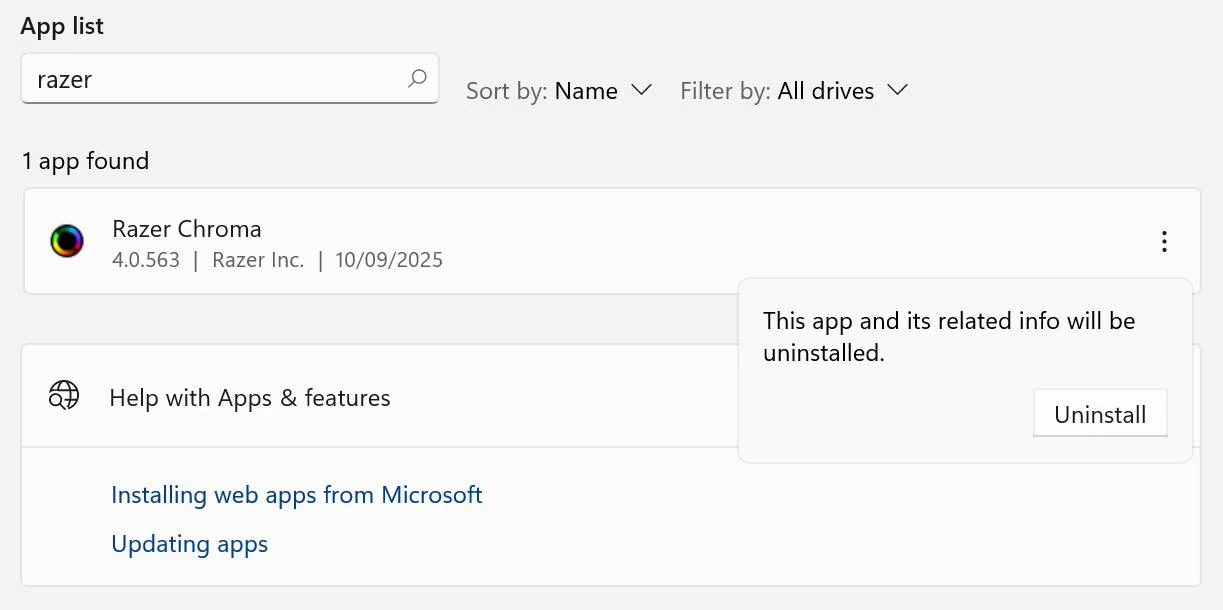The height and width of the screenshot is (610, 1223).
Task: Click the version number 4.0.563 text
Action: pyautogui.click(x=146, y=258)
